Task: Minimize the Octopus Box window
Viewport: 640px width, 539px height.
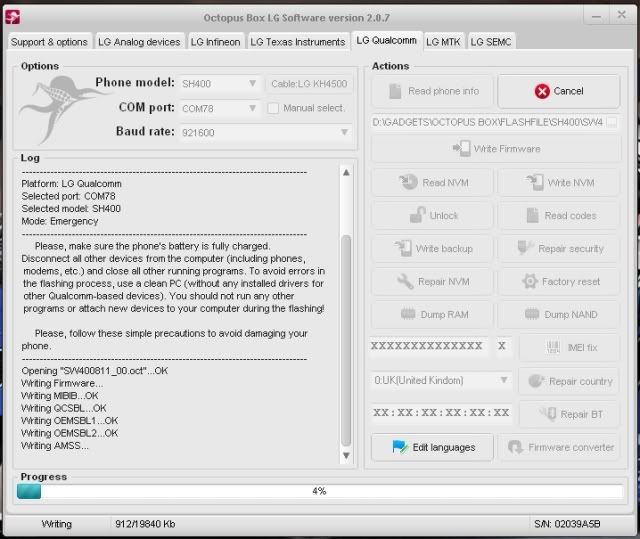Action: [x=596, y=16]
